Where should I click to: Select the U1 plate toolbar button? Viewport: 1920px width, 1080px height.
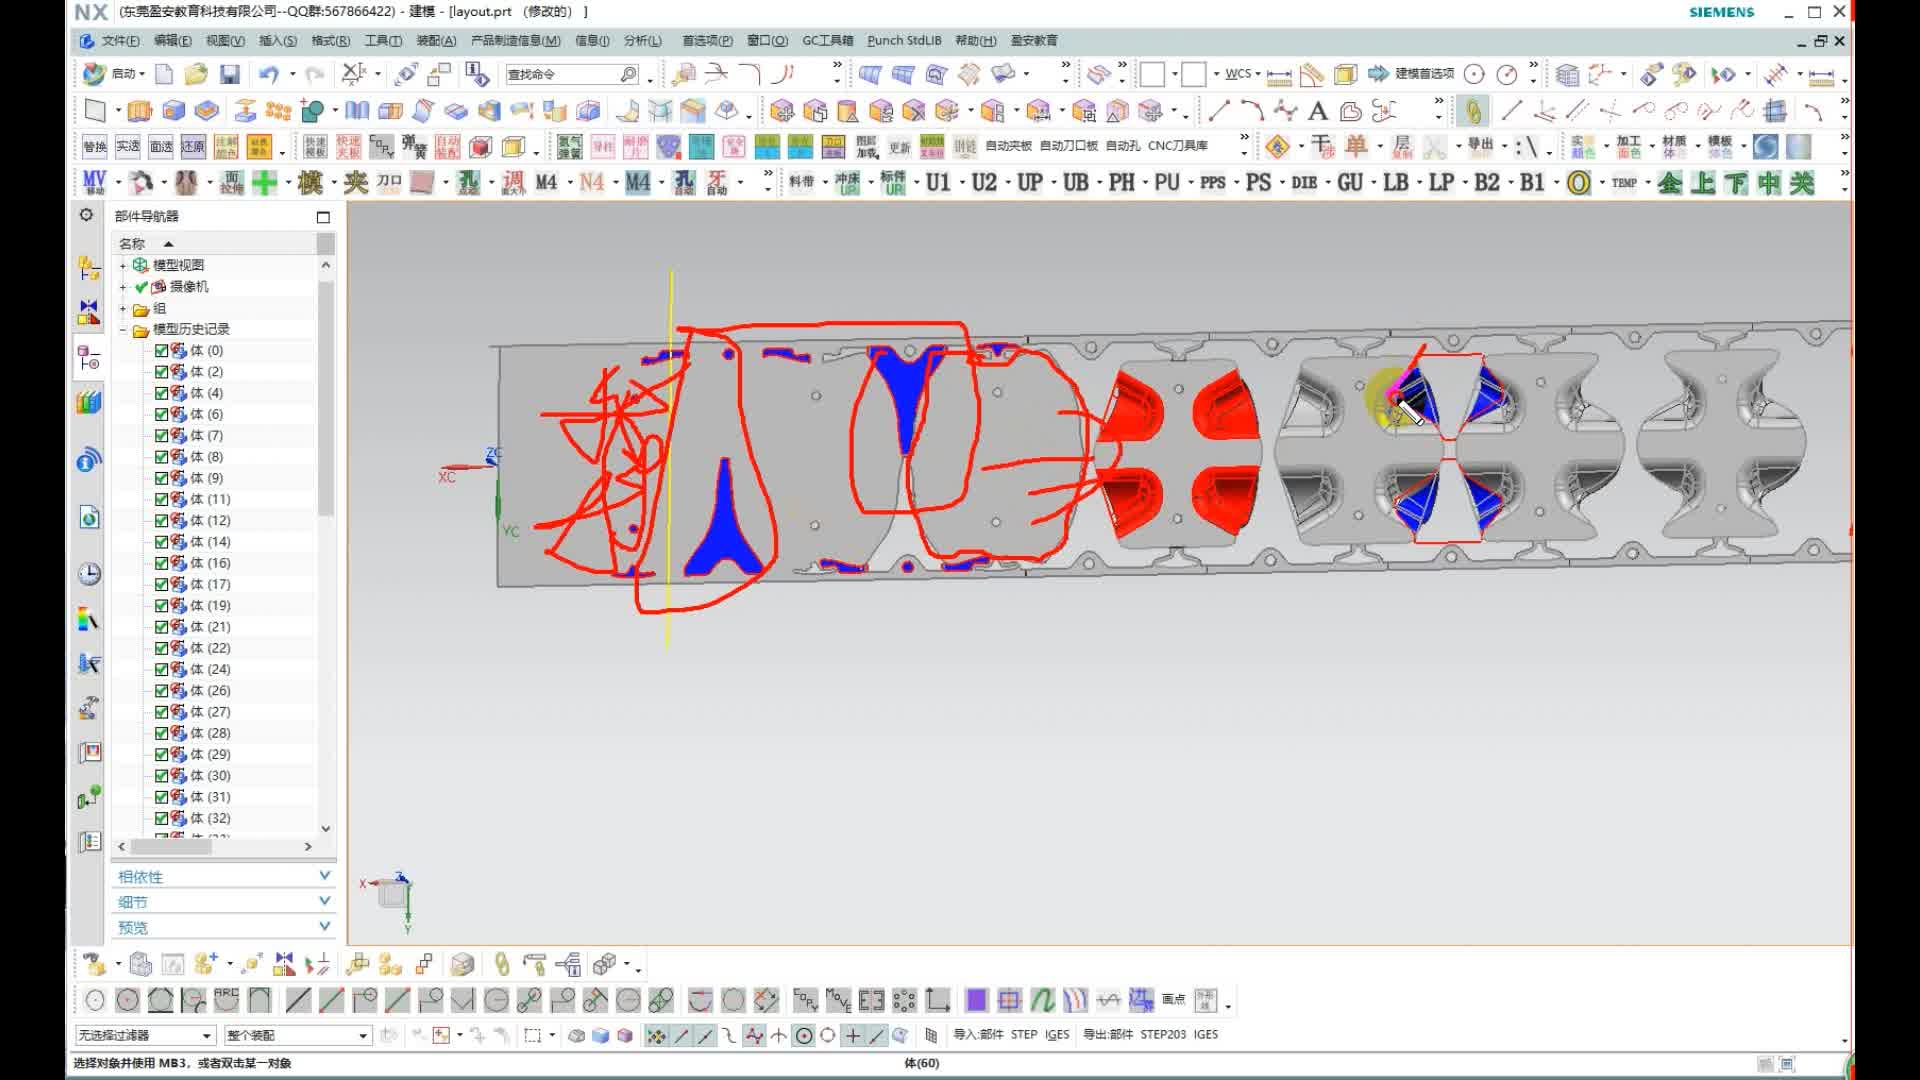(938, 183)
